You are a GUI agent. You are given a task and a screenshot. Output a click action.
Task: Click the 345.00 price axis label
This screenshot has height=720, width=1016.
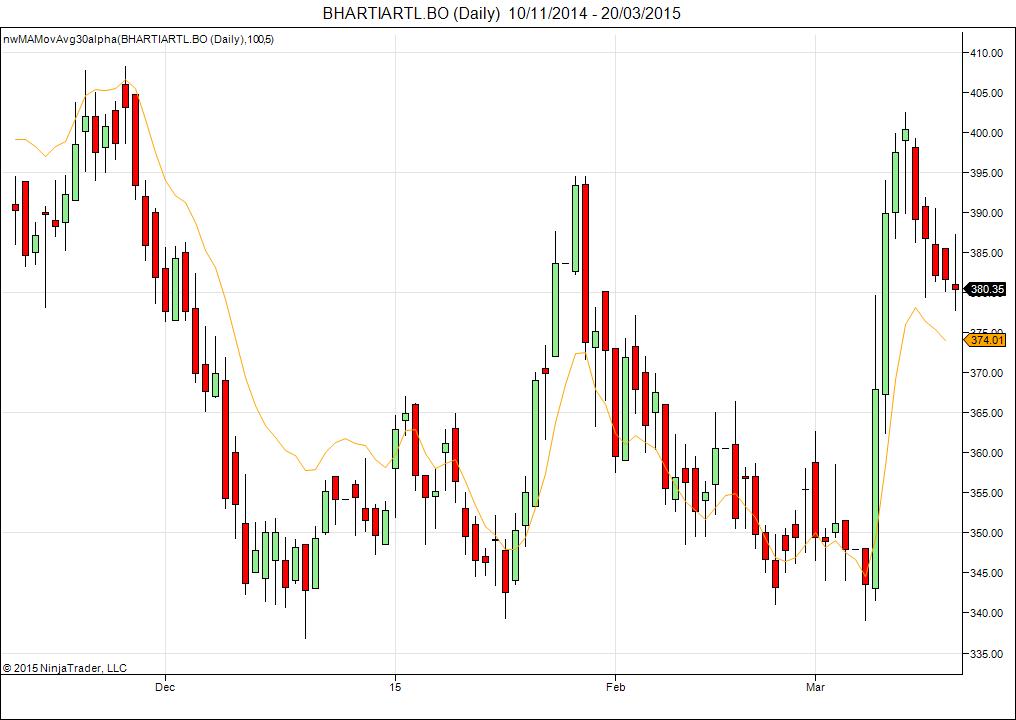tap(987, 573)
